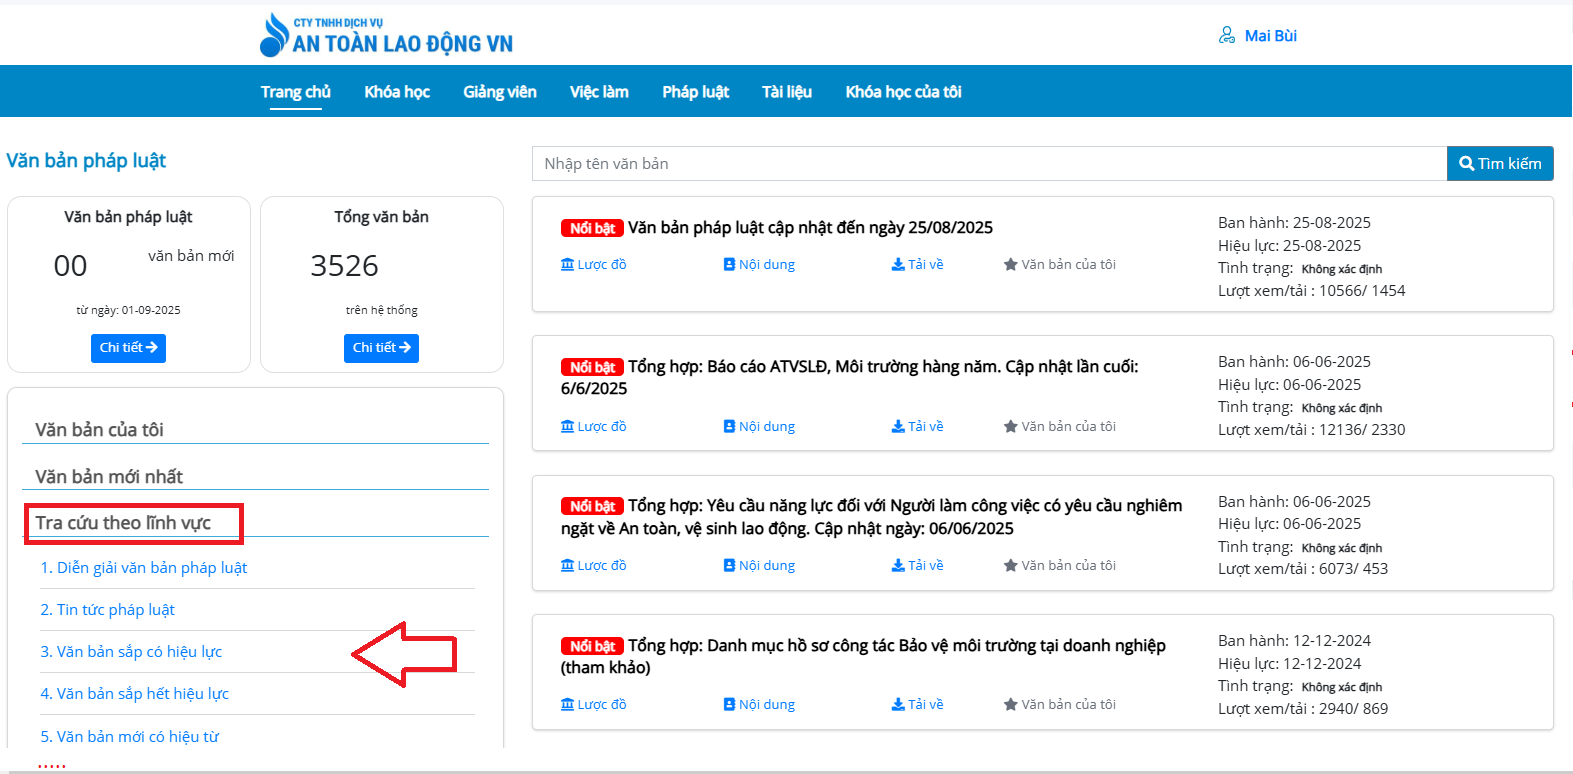
Task: Go to the Khóa học menu
Action: [x=397, y=92]
